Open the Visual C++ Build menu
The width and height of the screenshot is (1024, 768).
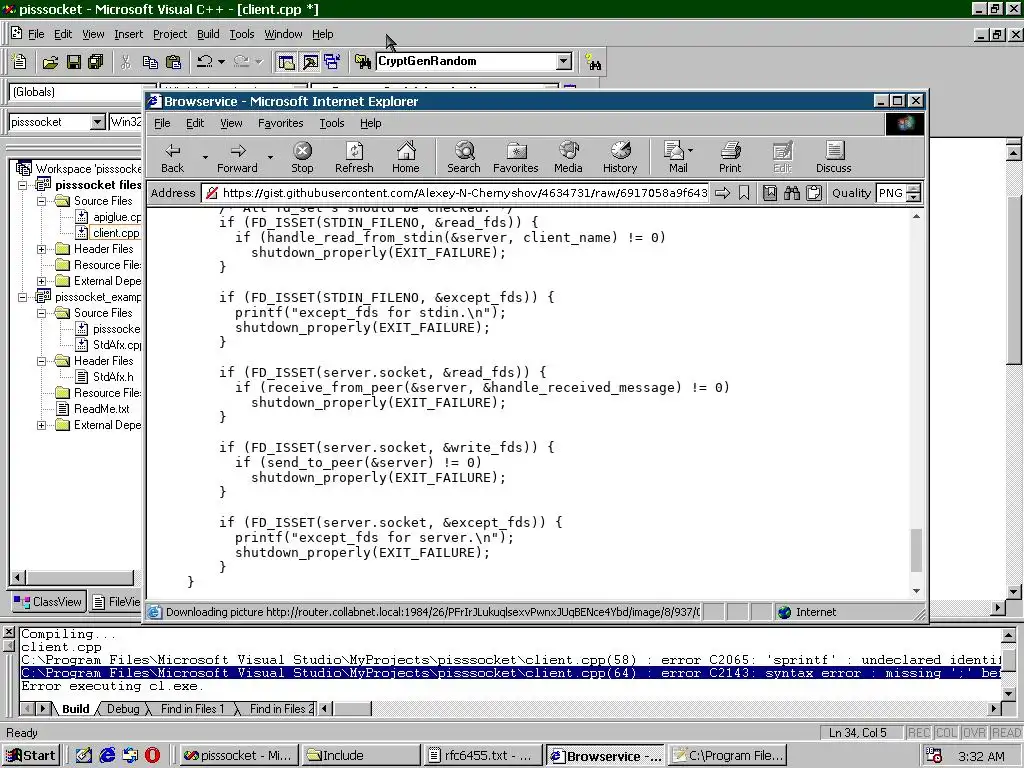point(208,34)
